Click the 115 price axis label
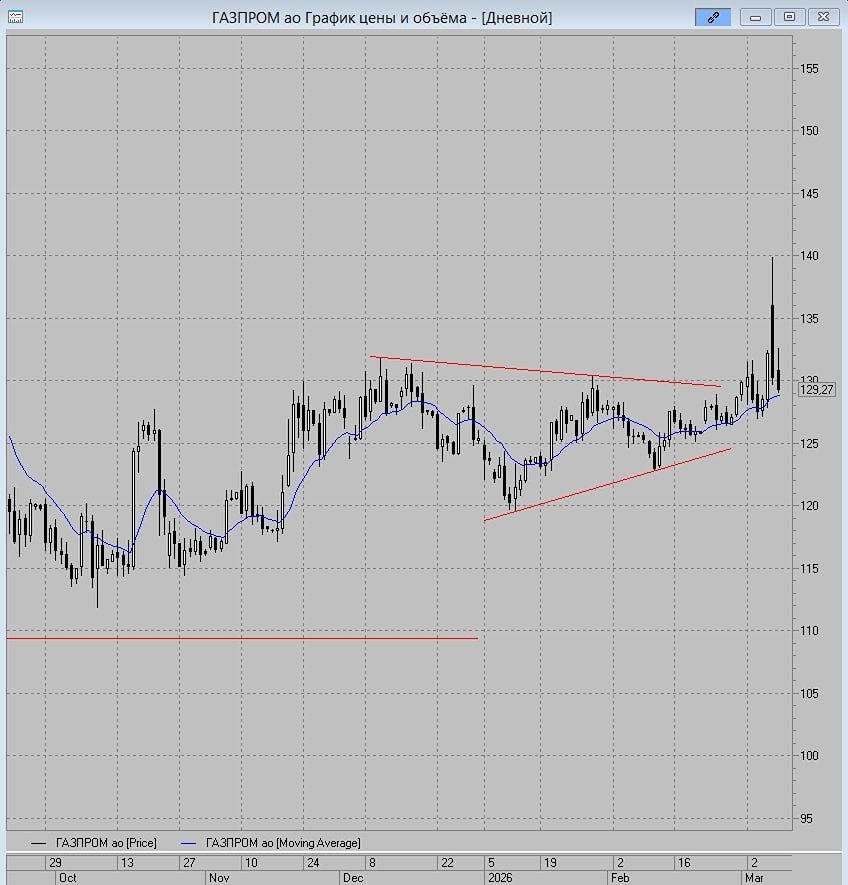The image size is (848, 885). 809,569
